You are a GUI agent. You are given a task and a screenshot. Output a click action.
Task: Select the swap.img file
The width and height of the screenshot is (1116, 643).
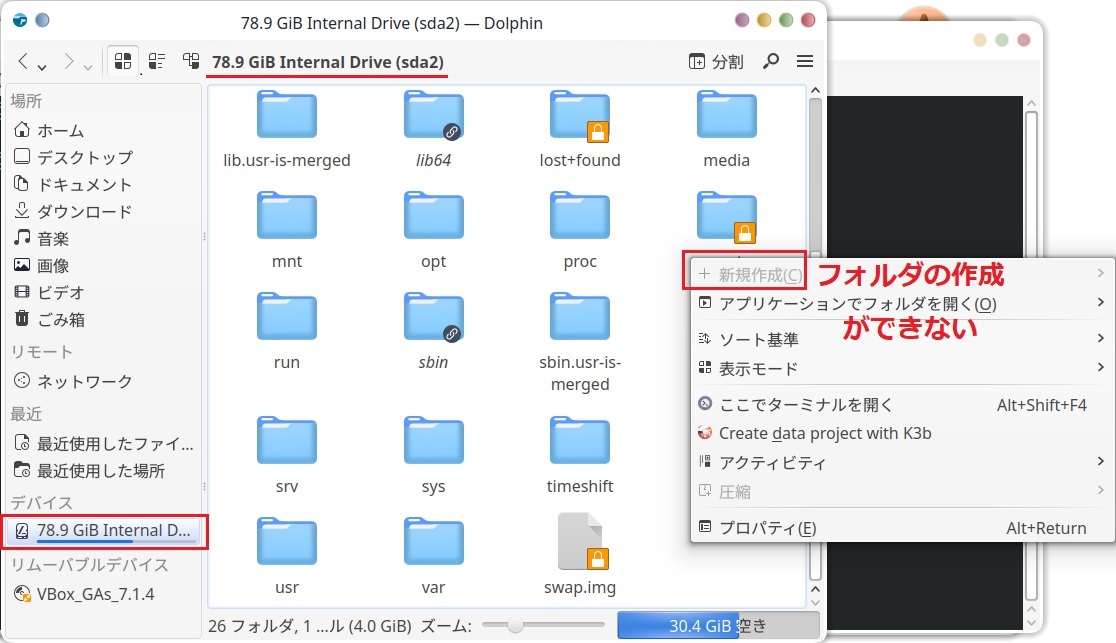(580, 556)
